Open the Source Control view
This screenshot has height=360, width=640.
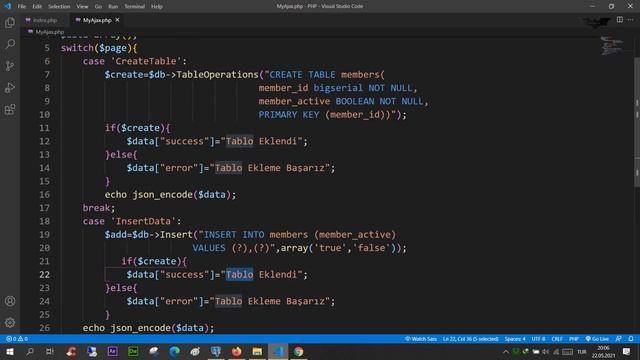(x=10, y=66)
